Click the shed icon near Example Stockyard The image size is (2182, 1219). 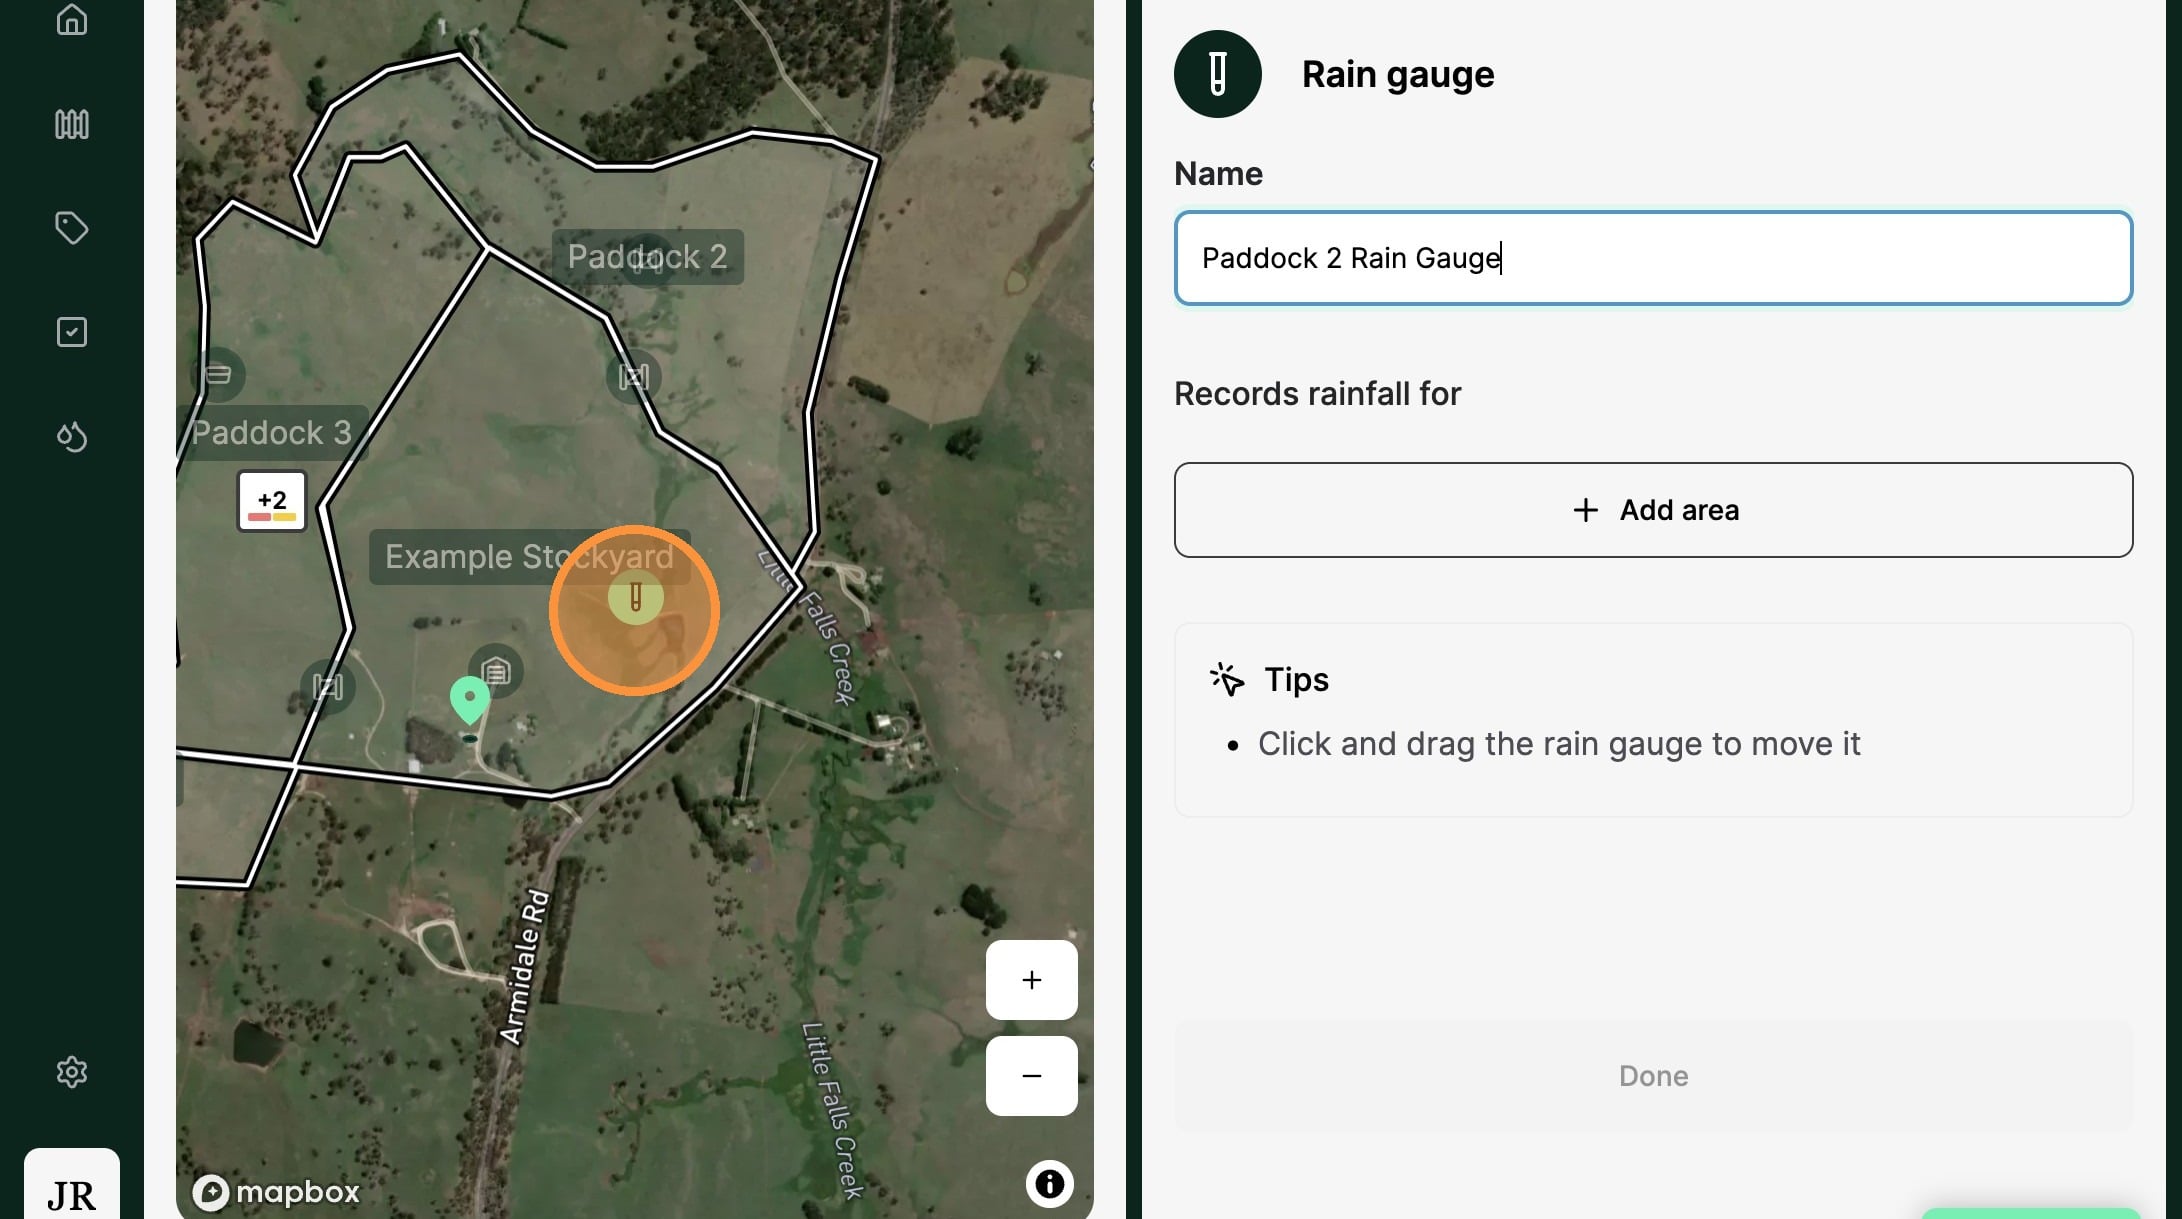[x=496, y=670]
